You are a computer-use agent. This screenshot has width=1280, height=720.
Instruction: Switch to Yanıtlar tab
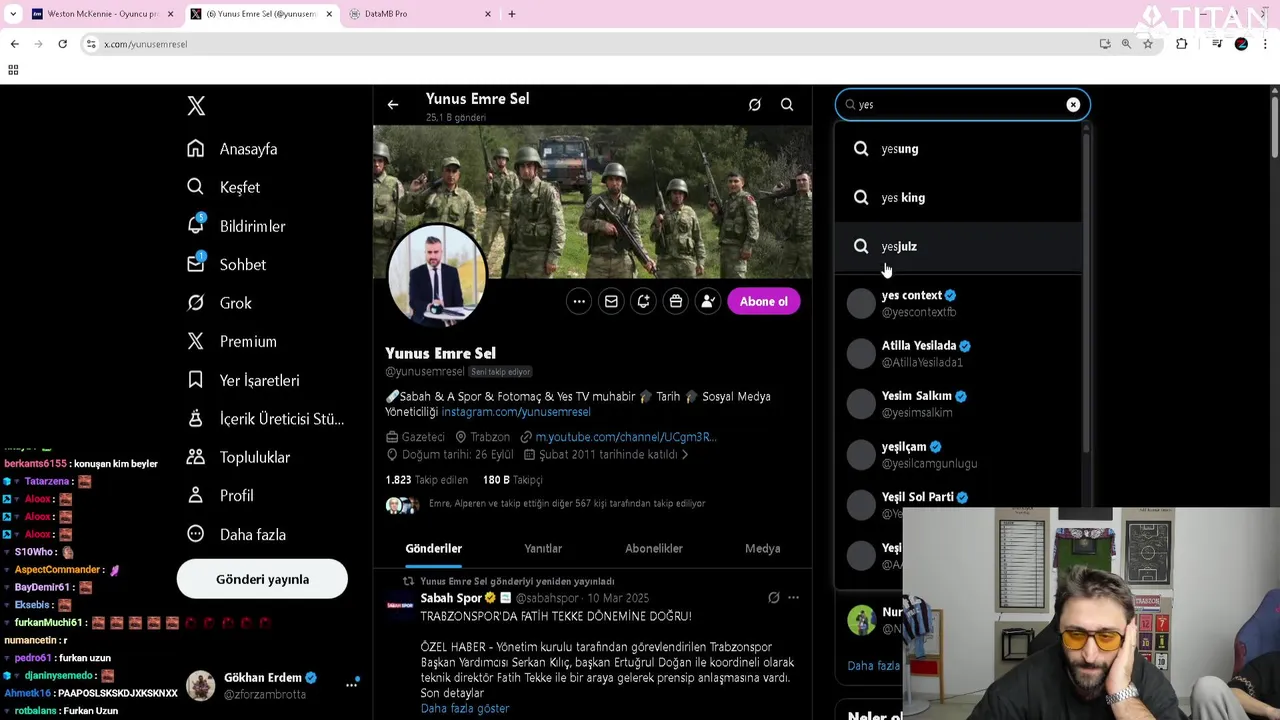[x=543, y=548]
